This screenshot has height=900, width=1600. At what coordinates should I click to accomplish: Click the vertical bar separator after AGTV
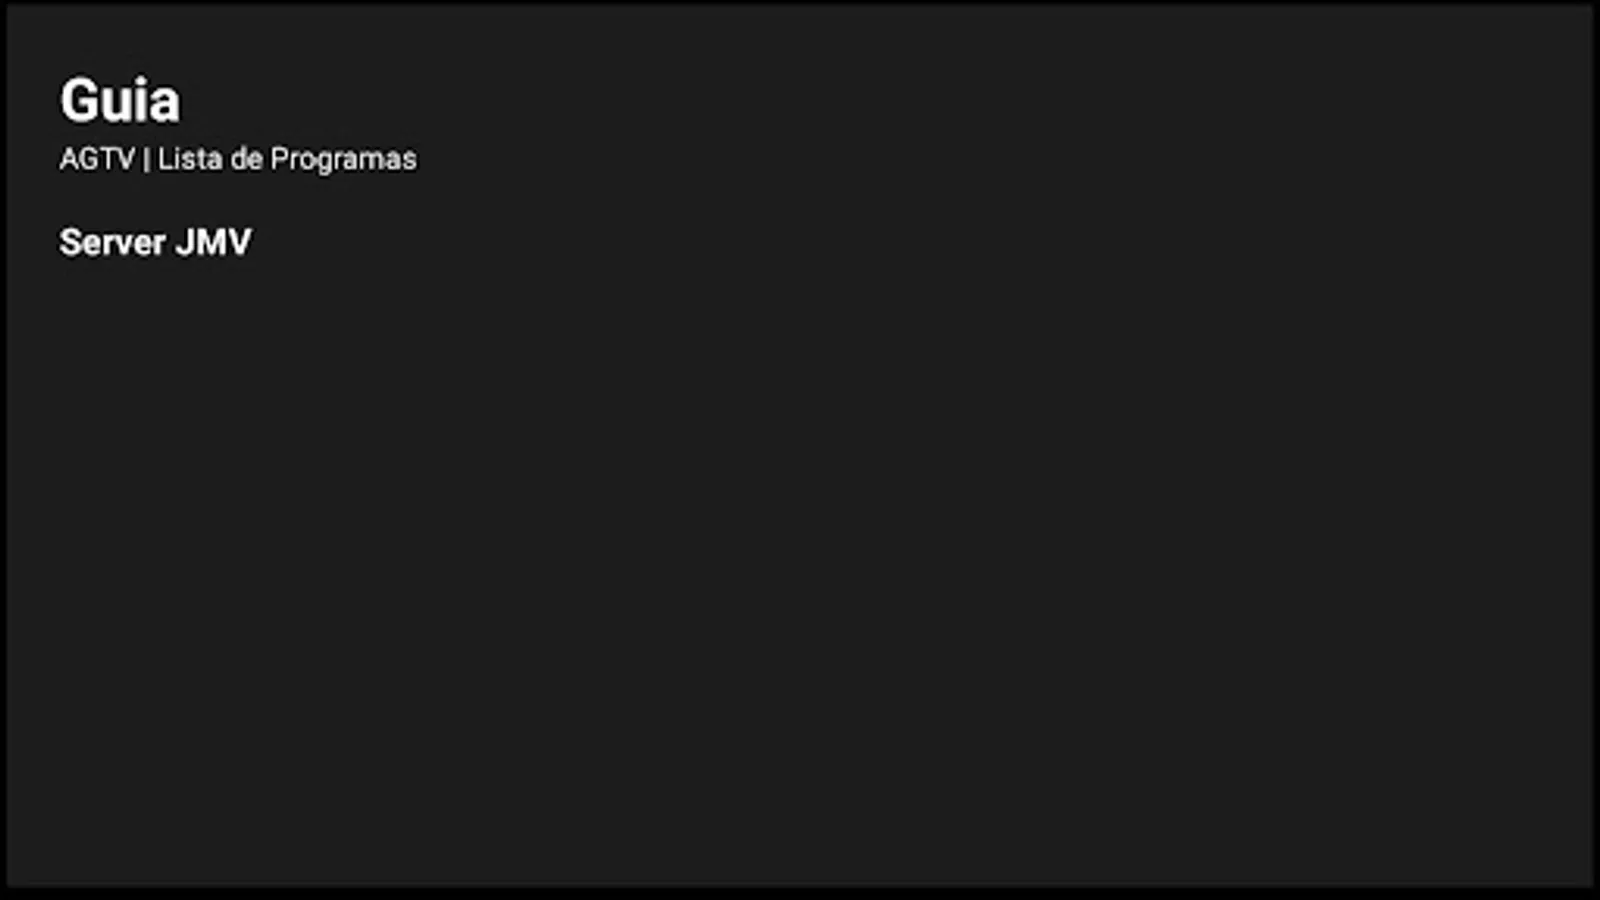(x=146, y=160)
